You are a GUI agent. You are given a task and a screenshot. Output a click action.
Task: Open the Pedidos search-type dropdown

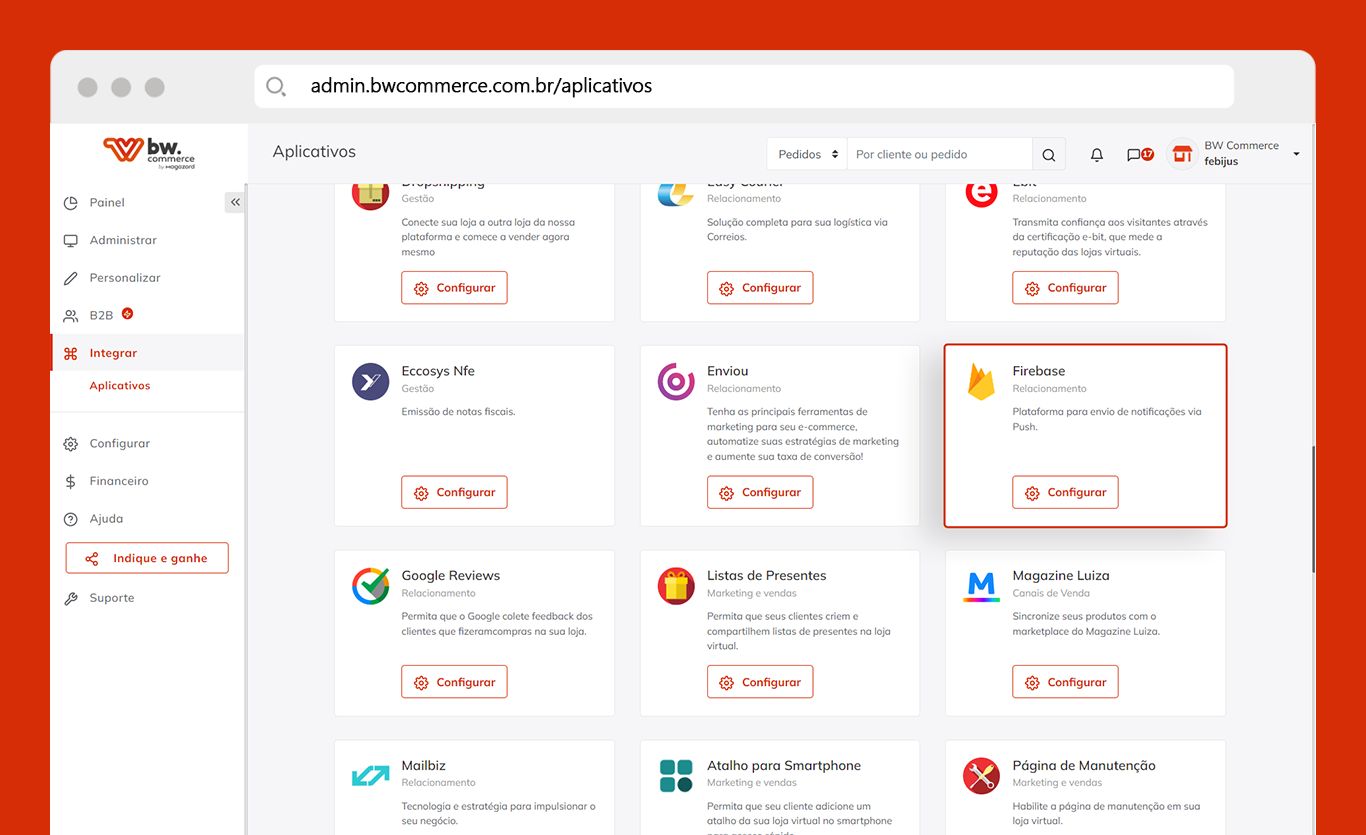[x=807, y=155]
